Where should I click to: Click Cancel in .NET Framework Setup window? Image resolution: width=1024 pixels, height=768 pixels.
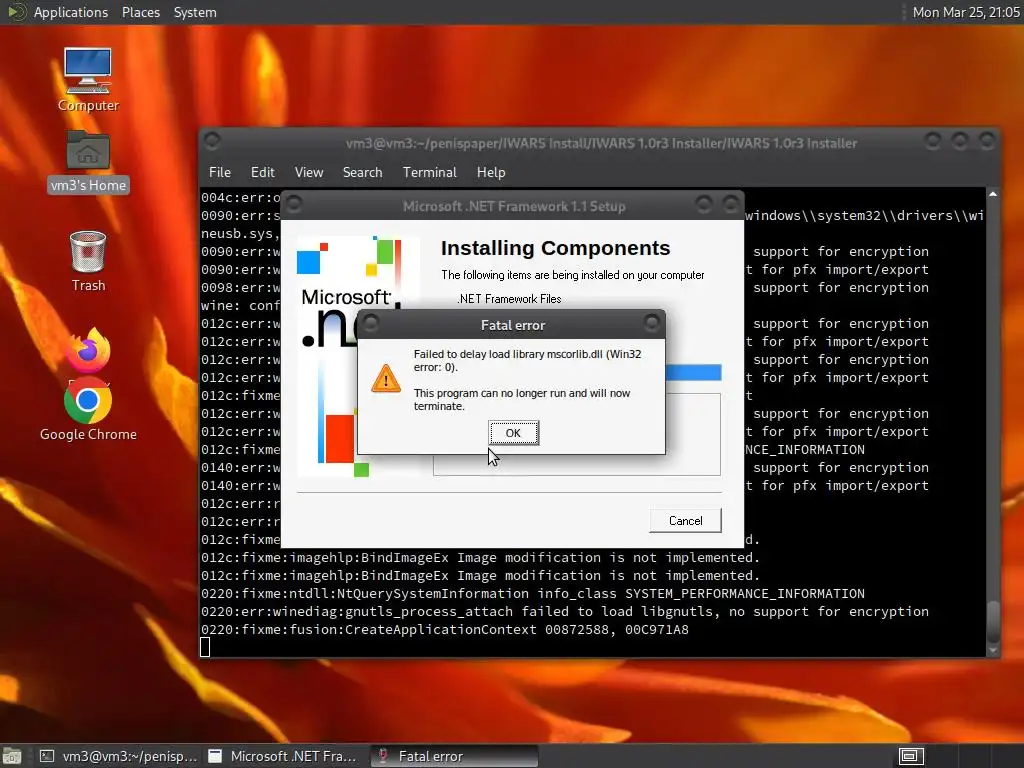tap(685, 520)
